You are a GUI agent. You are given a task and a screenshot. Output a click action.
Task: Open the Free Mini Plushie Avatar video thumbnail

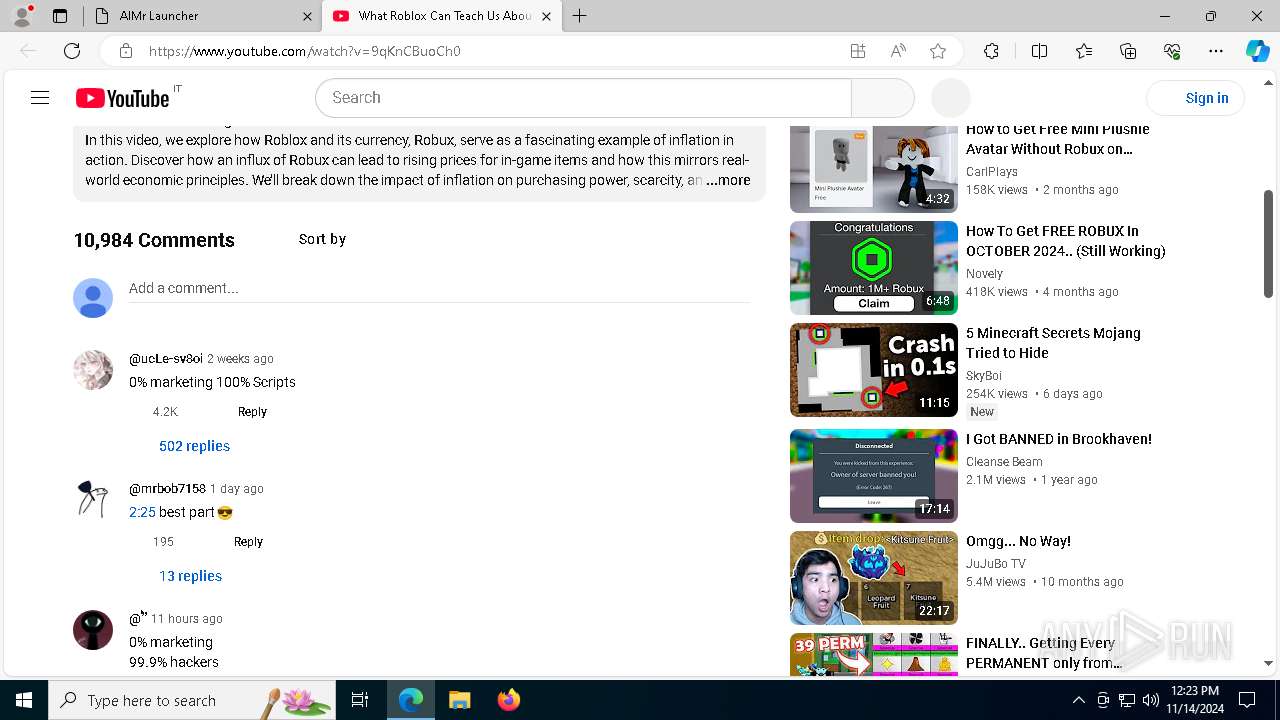coord(874,167)
